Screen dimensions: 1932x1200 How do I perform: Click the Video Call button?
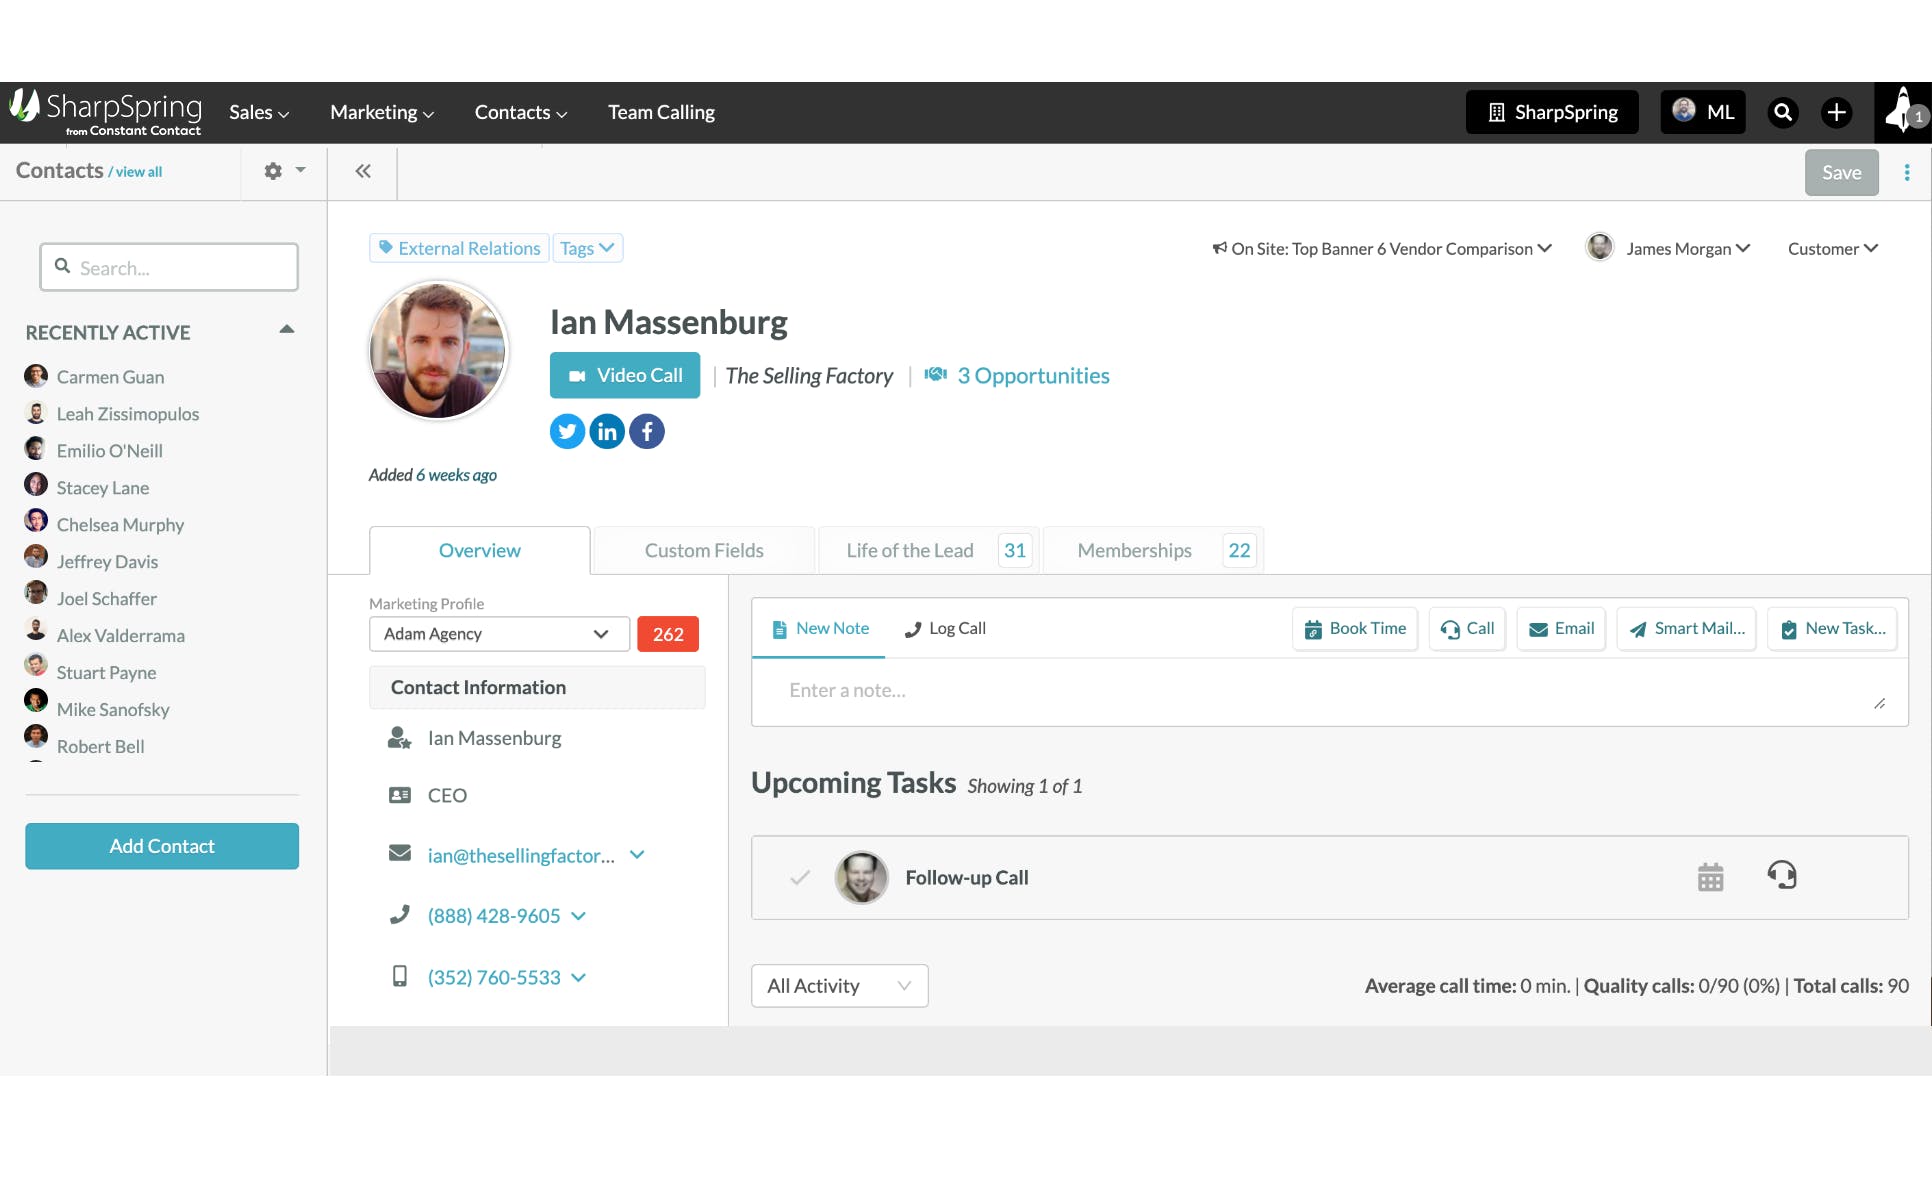coord(625,376)
